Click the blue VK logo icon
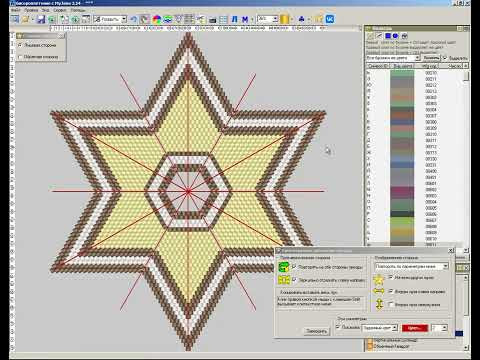The image size is (480, 360). [x=330, y=19]
